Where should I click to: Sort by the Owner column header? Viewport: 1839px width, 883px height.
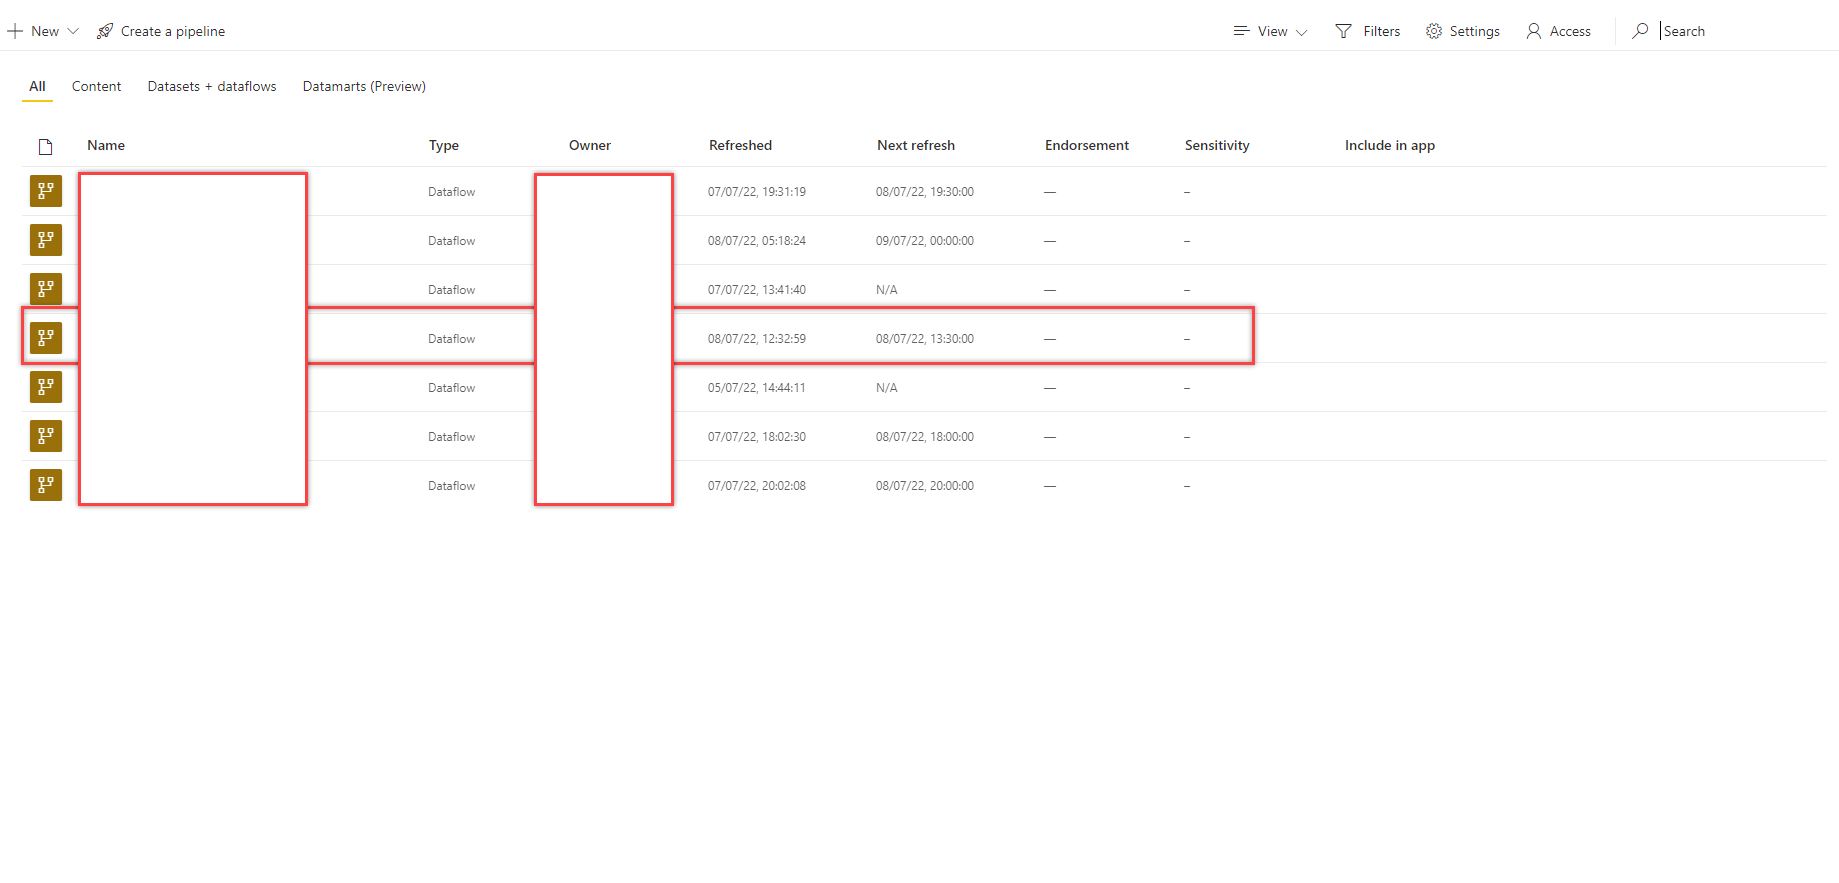pyautogui.click(x=590, y=145)
